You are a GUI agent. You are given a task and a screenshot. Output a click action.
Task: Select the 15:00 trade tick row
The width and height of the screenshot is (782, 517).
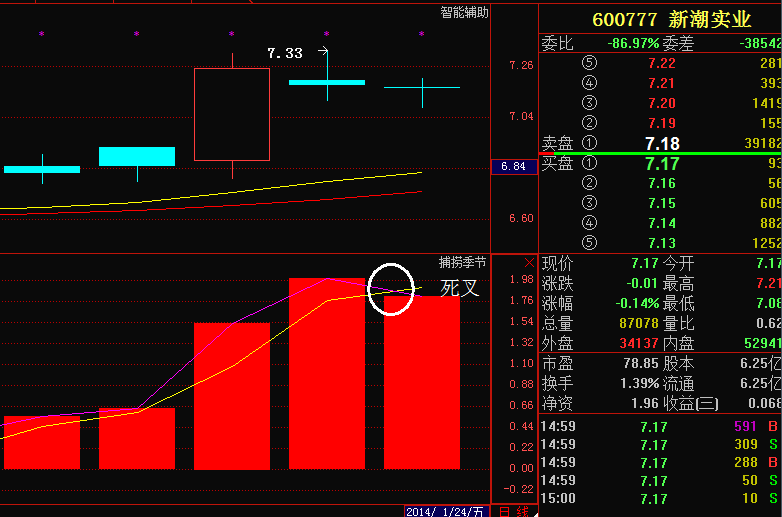[660, 498]
